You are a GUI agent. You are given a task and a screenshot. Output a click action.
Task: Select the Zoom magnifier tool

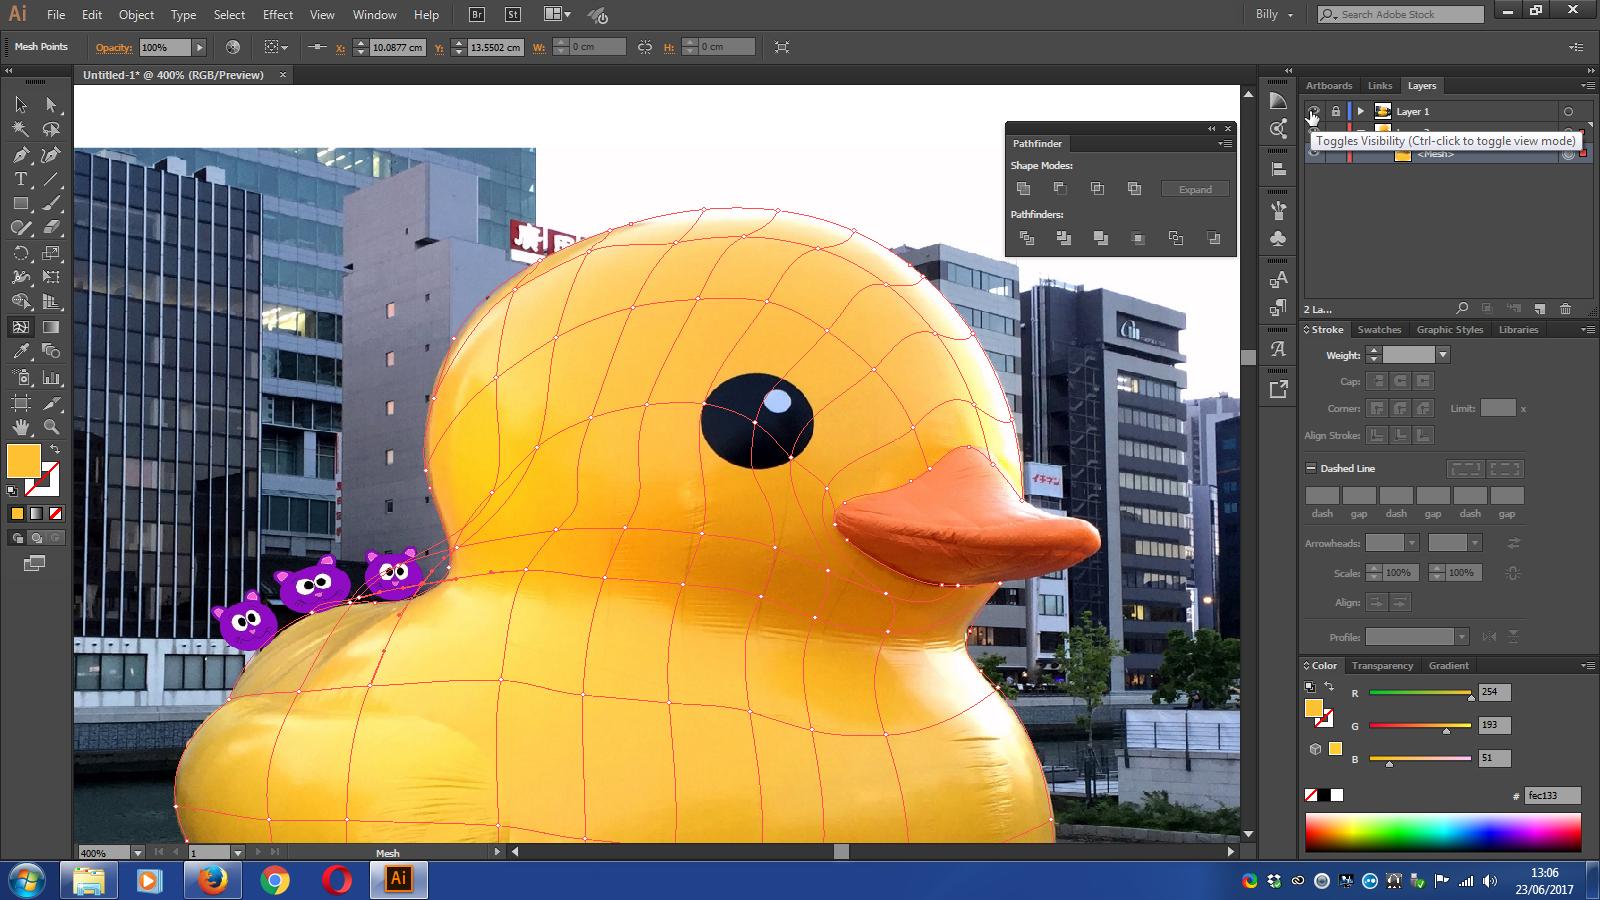click(51, 427)
